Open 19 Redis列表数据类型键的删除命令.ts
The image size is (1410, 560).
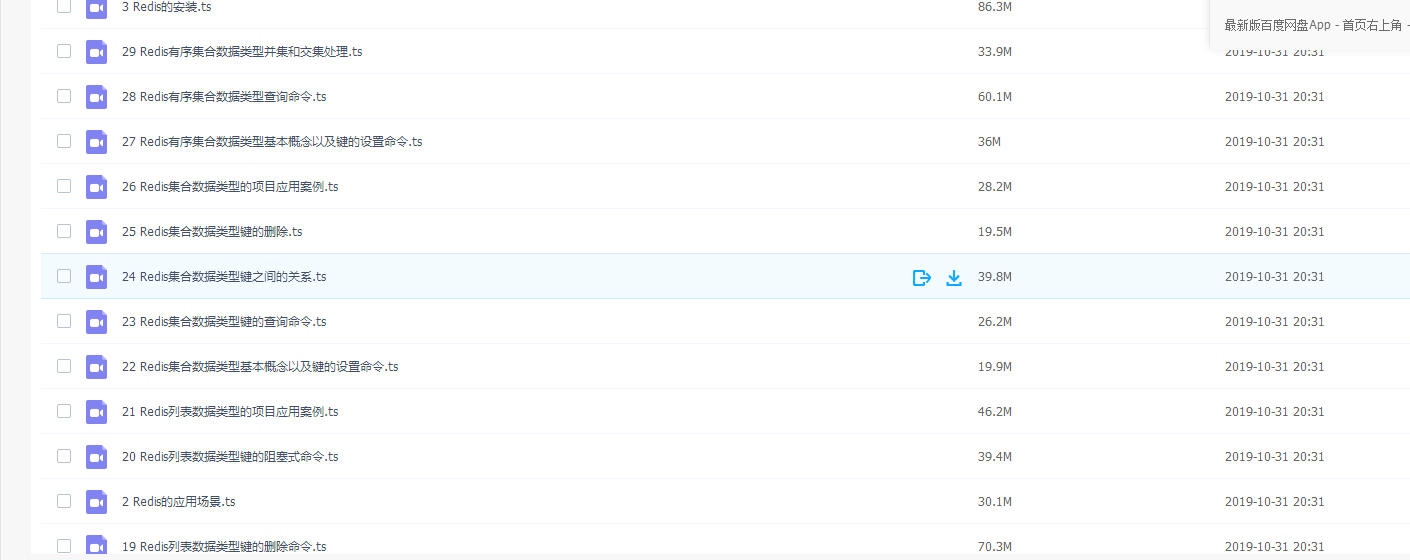click(224, 547)
